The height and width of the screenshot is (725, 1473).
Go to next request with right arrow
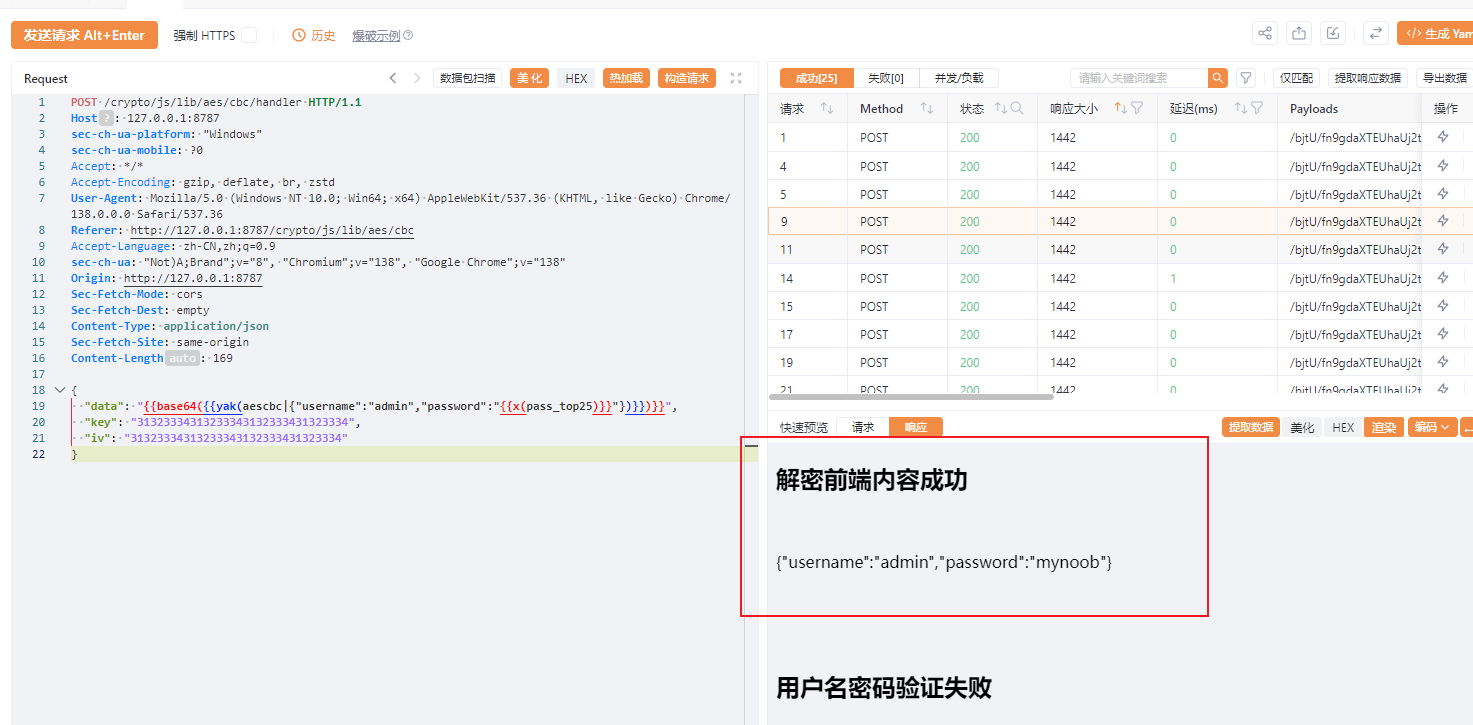(417, 78)
